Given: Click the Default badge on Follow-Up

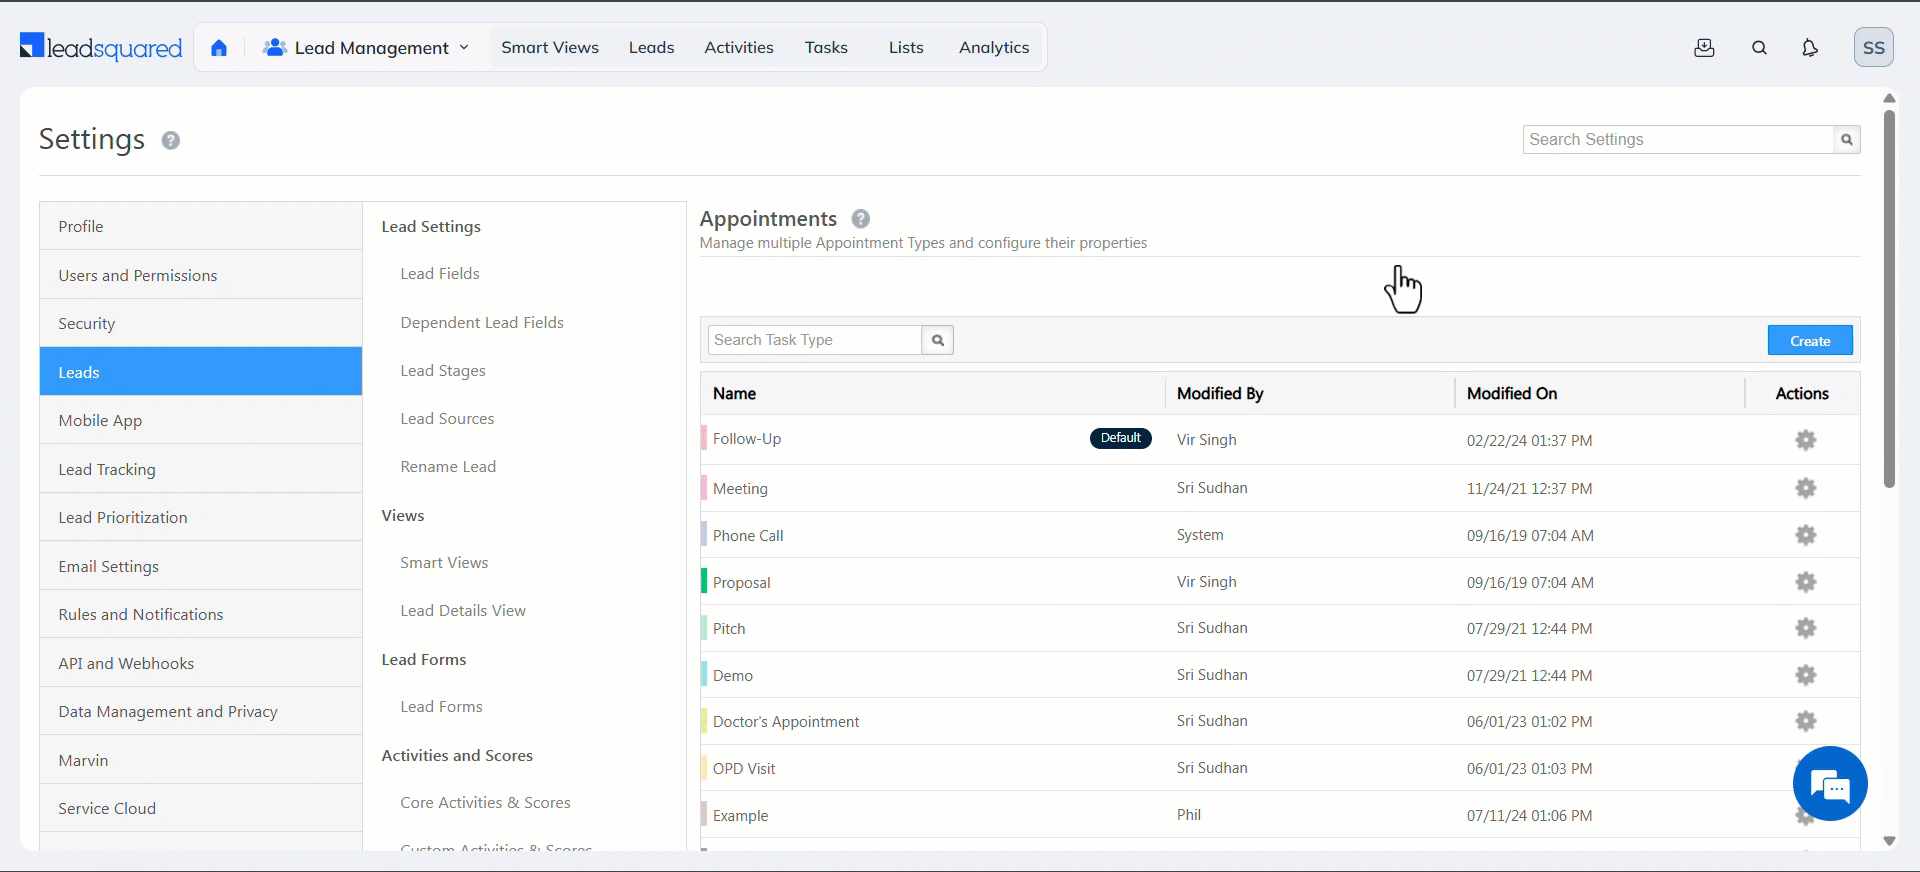Looking at the screenshot, I should [1121, 438].
